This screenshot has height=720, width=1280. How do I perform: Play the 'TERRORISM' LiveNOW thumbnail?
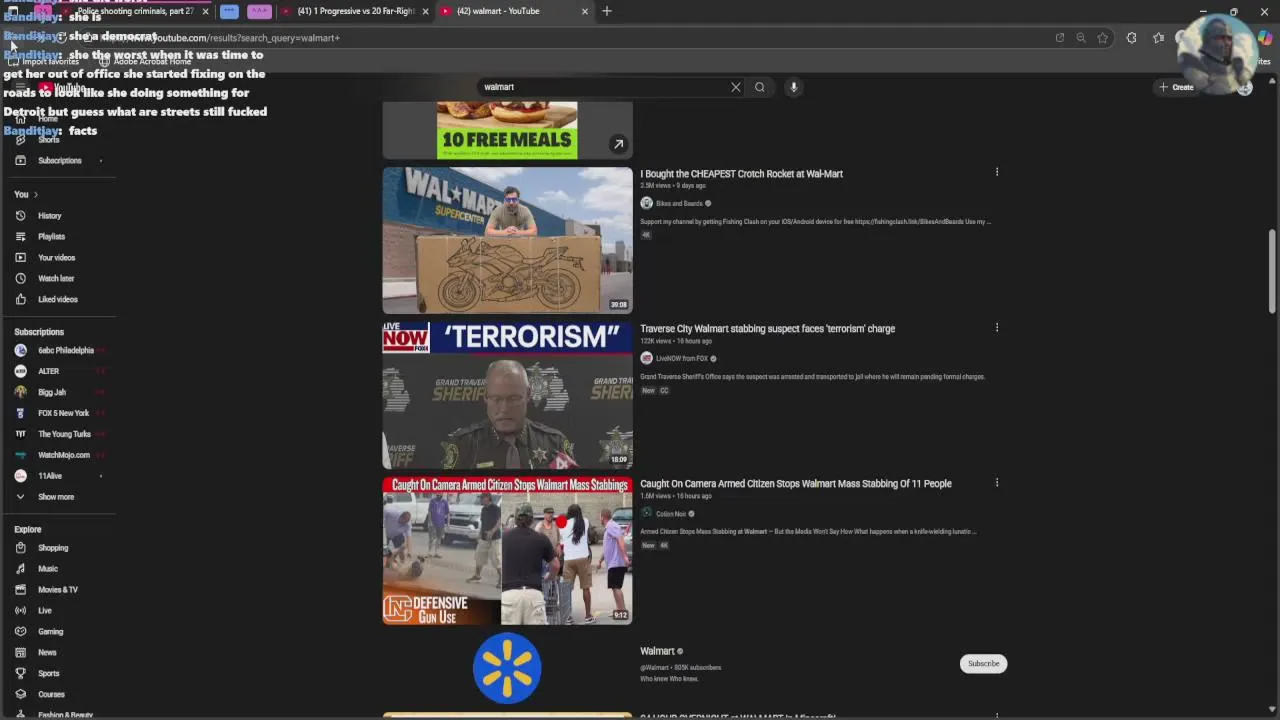pyautogui.click(x=507, y=395)
